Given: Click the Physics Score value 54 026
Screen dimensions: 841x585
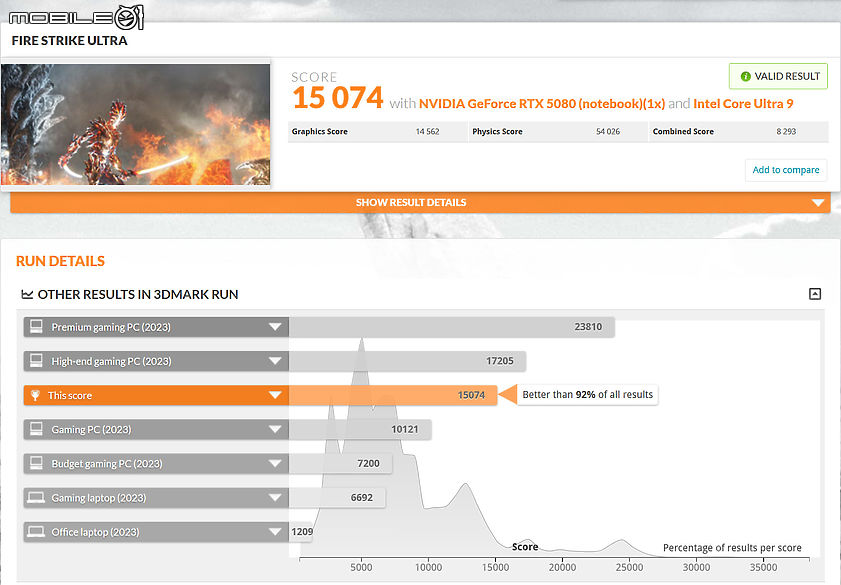Looking at the screenshot, I should 608,131.
